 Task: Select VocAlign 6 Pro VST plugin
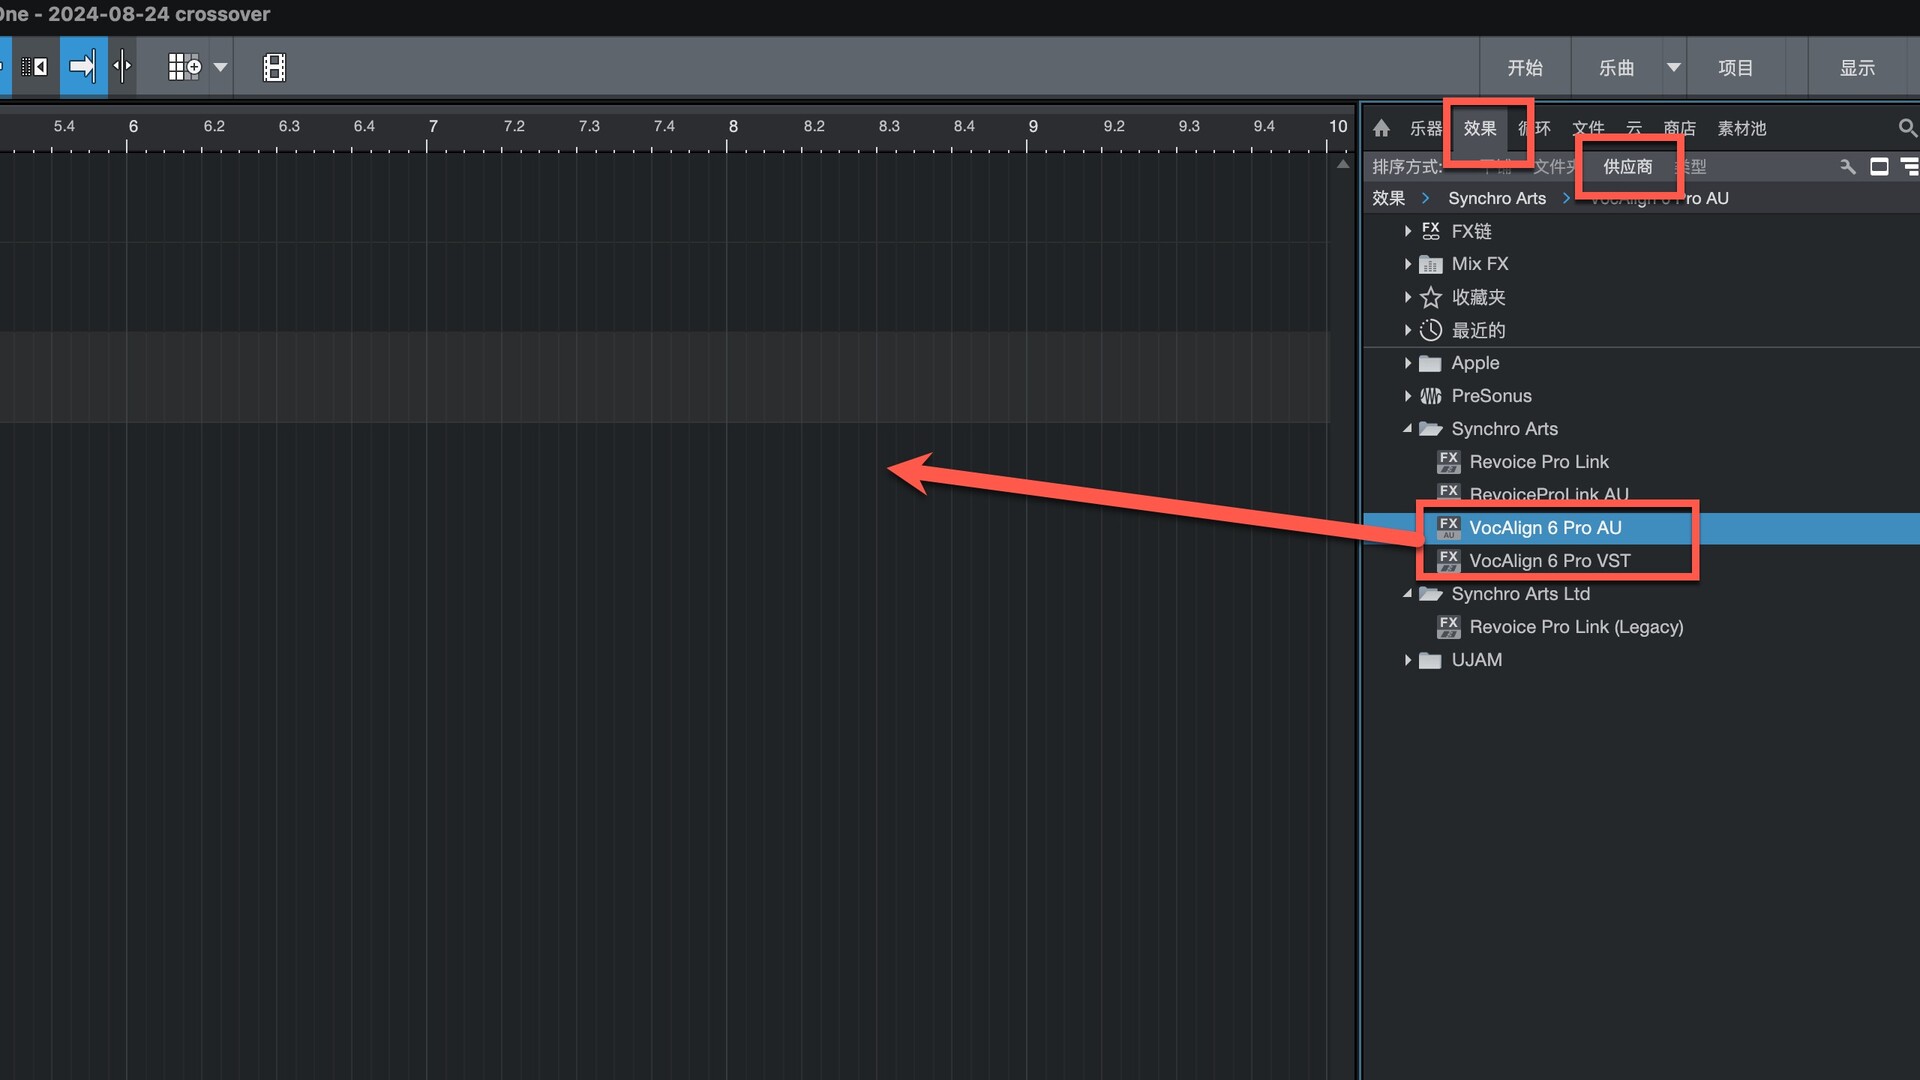point(1549,561)
